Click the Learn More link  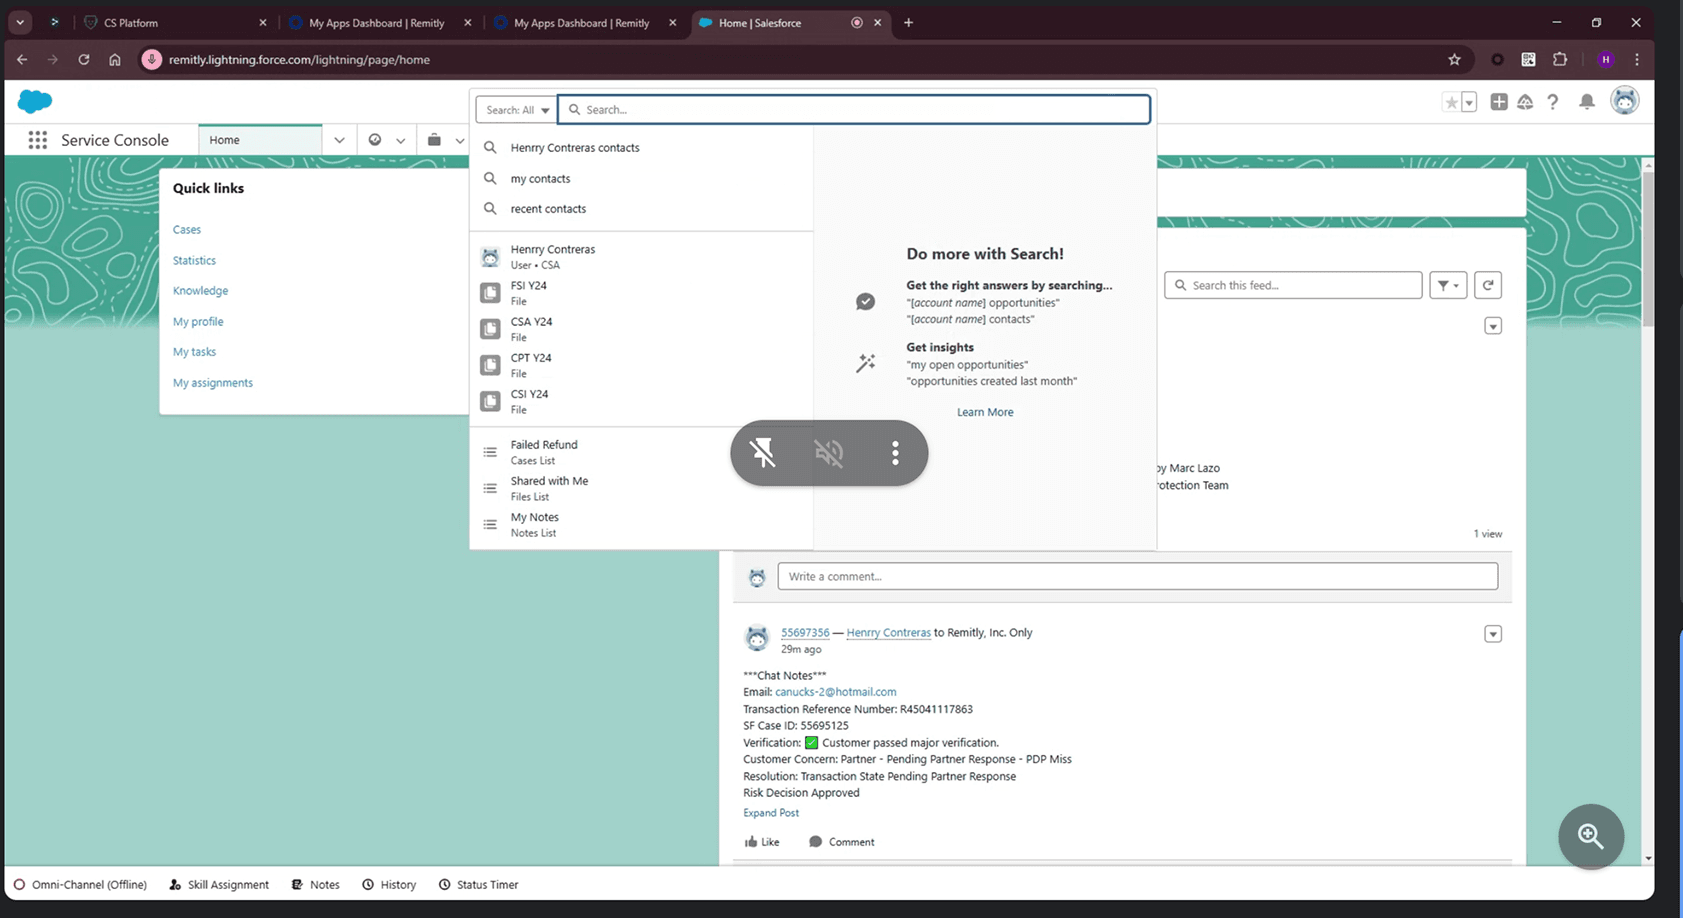pos(985,412)
